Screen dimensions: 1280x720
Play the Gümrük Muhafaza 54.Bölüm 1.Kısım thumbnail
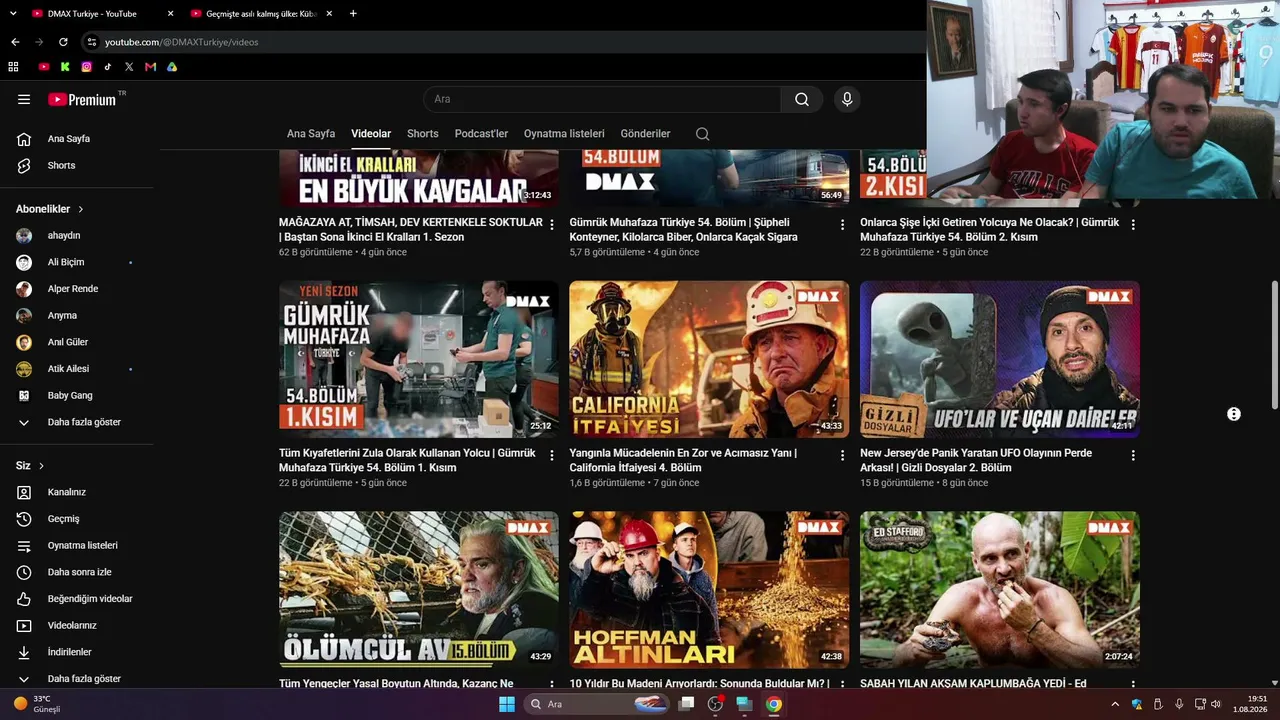419,359
